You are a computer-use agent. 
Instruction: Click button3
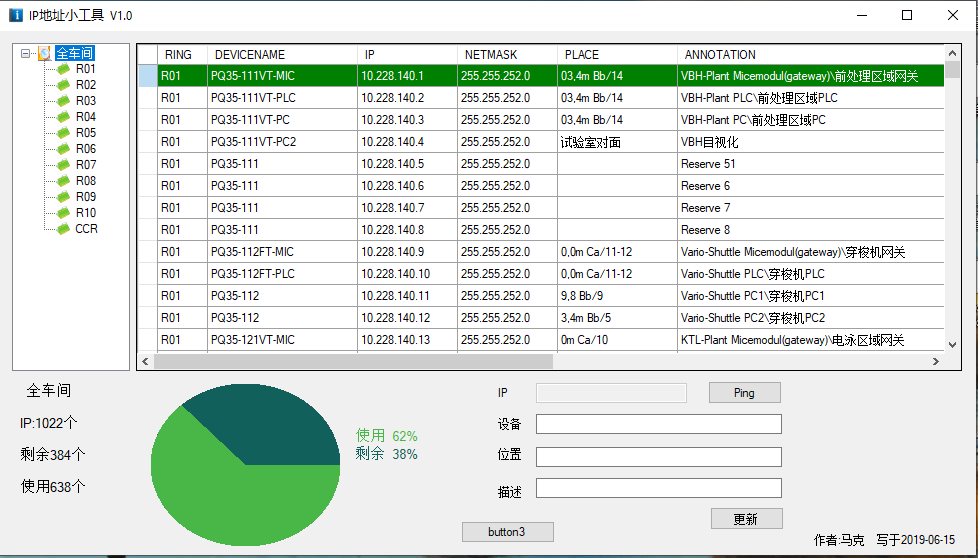click(x=507, y=532)
